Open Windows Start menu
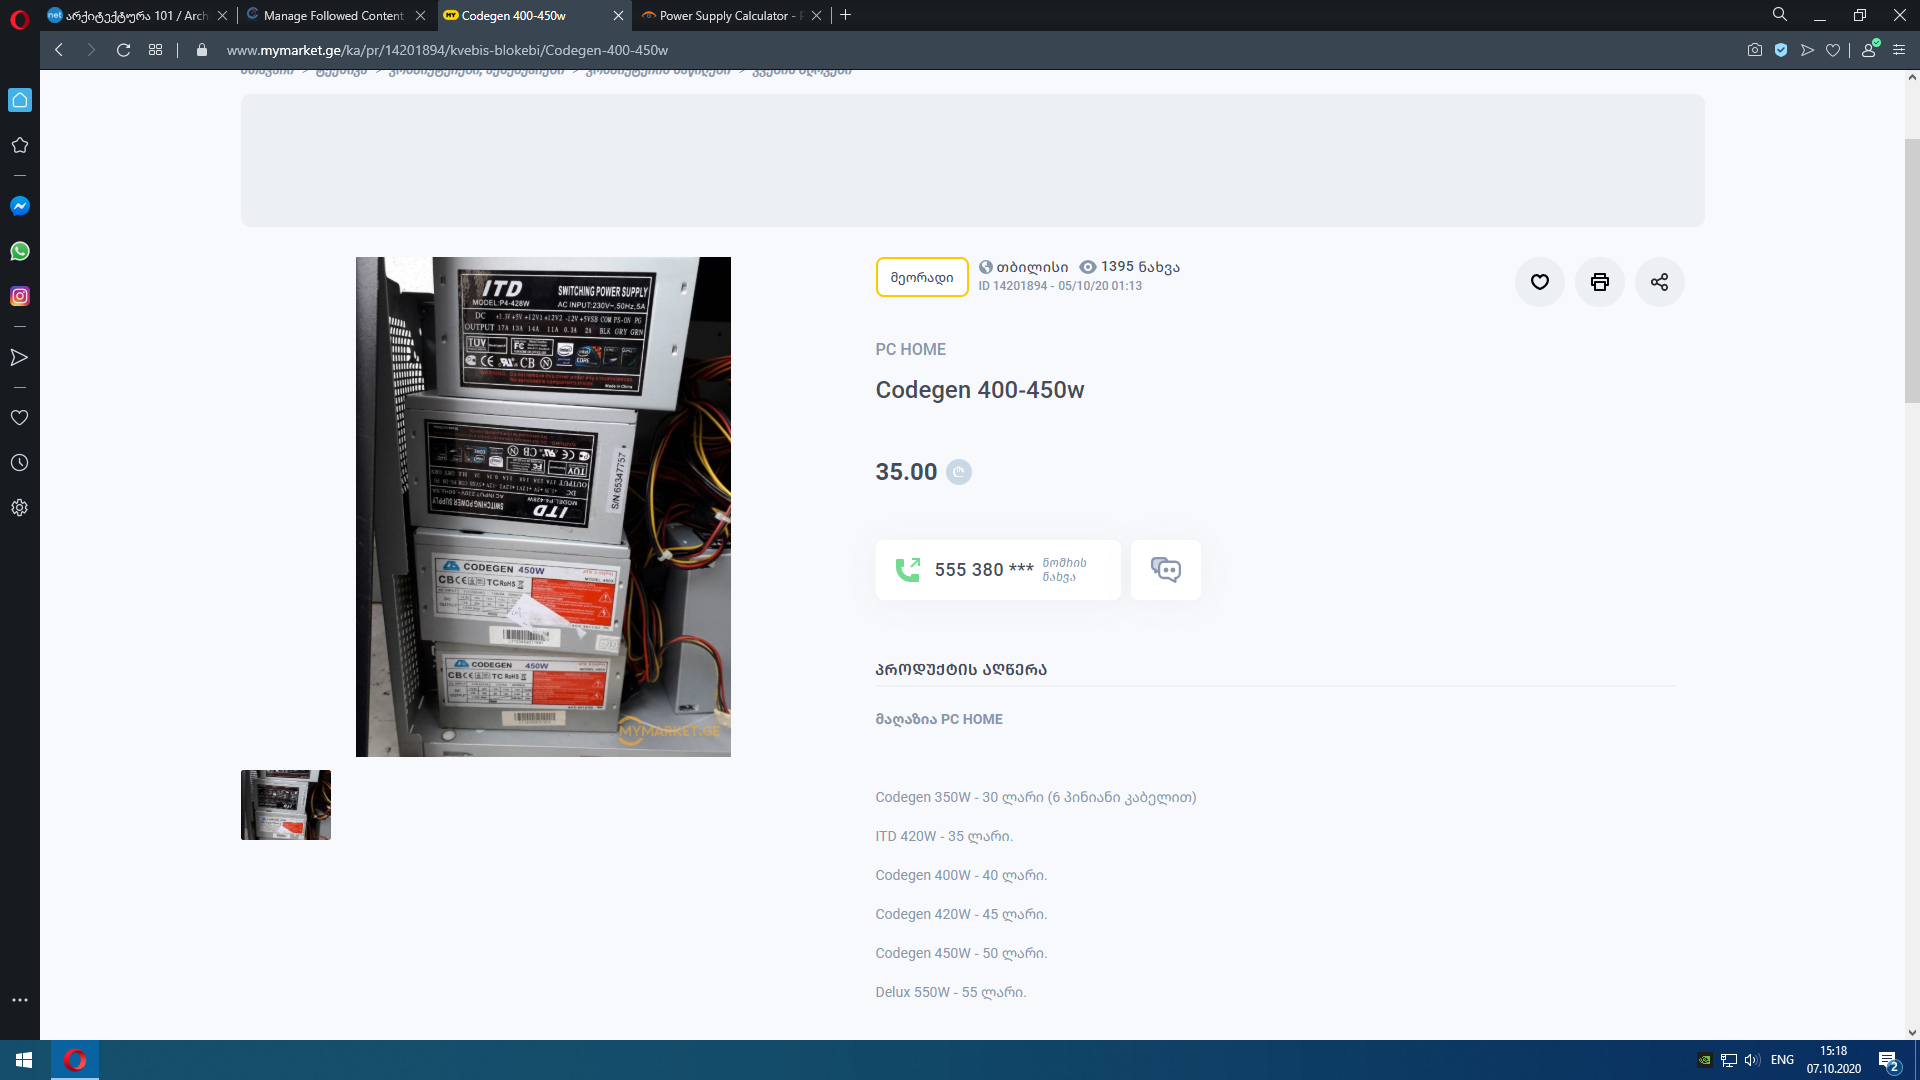Screen dimensions: 1920x1080 [x=24, y=1060]
